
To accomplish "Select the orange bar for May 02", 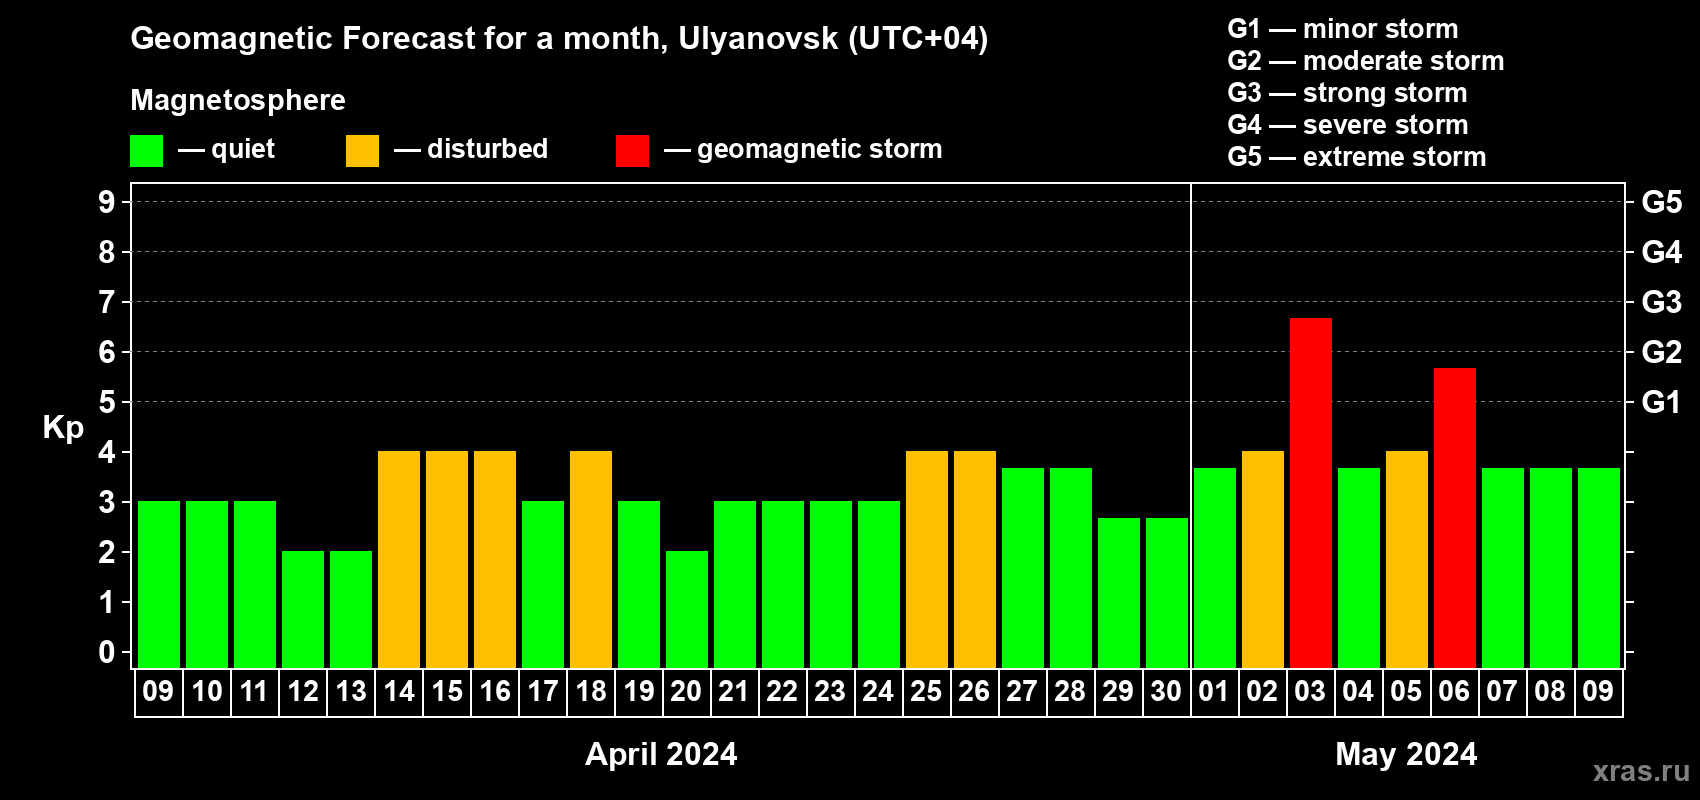I will pyautogui.click(x=1263, y=560).
